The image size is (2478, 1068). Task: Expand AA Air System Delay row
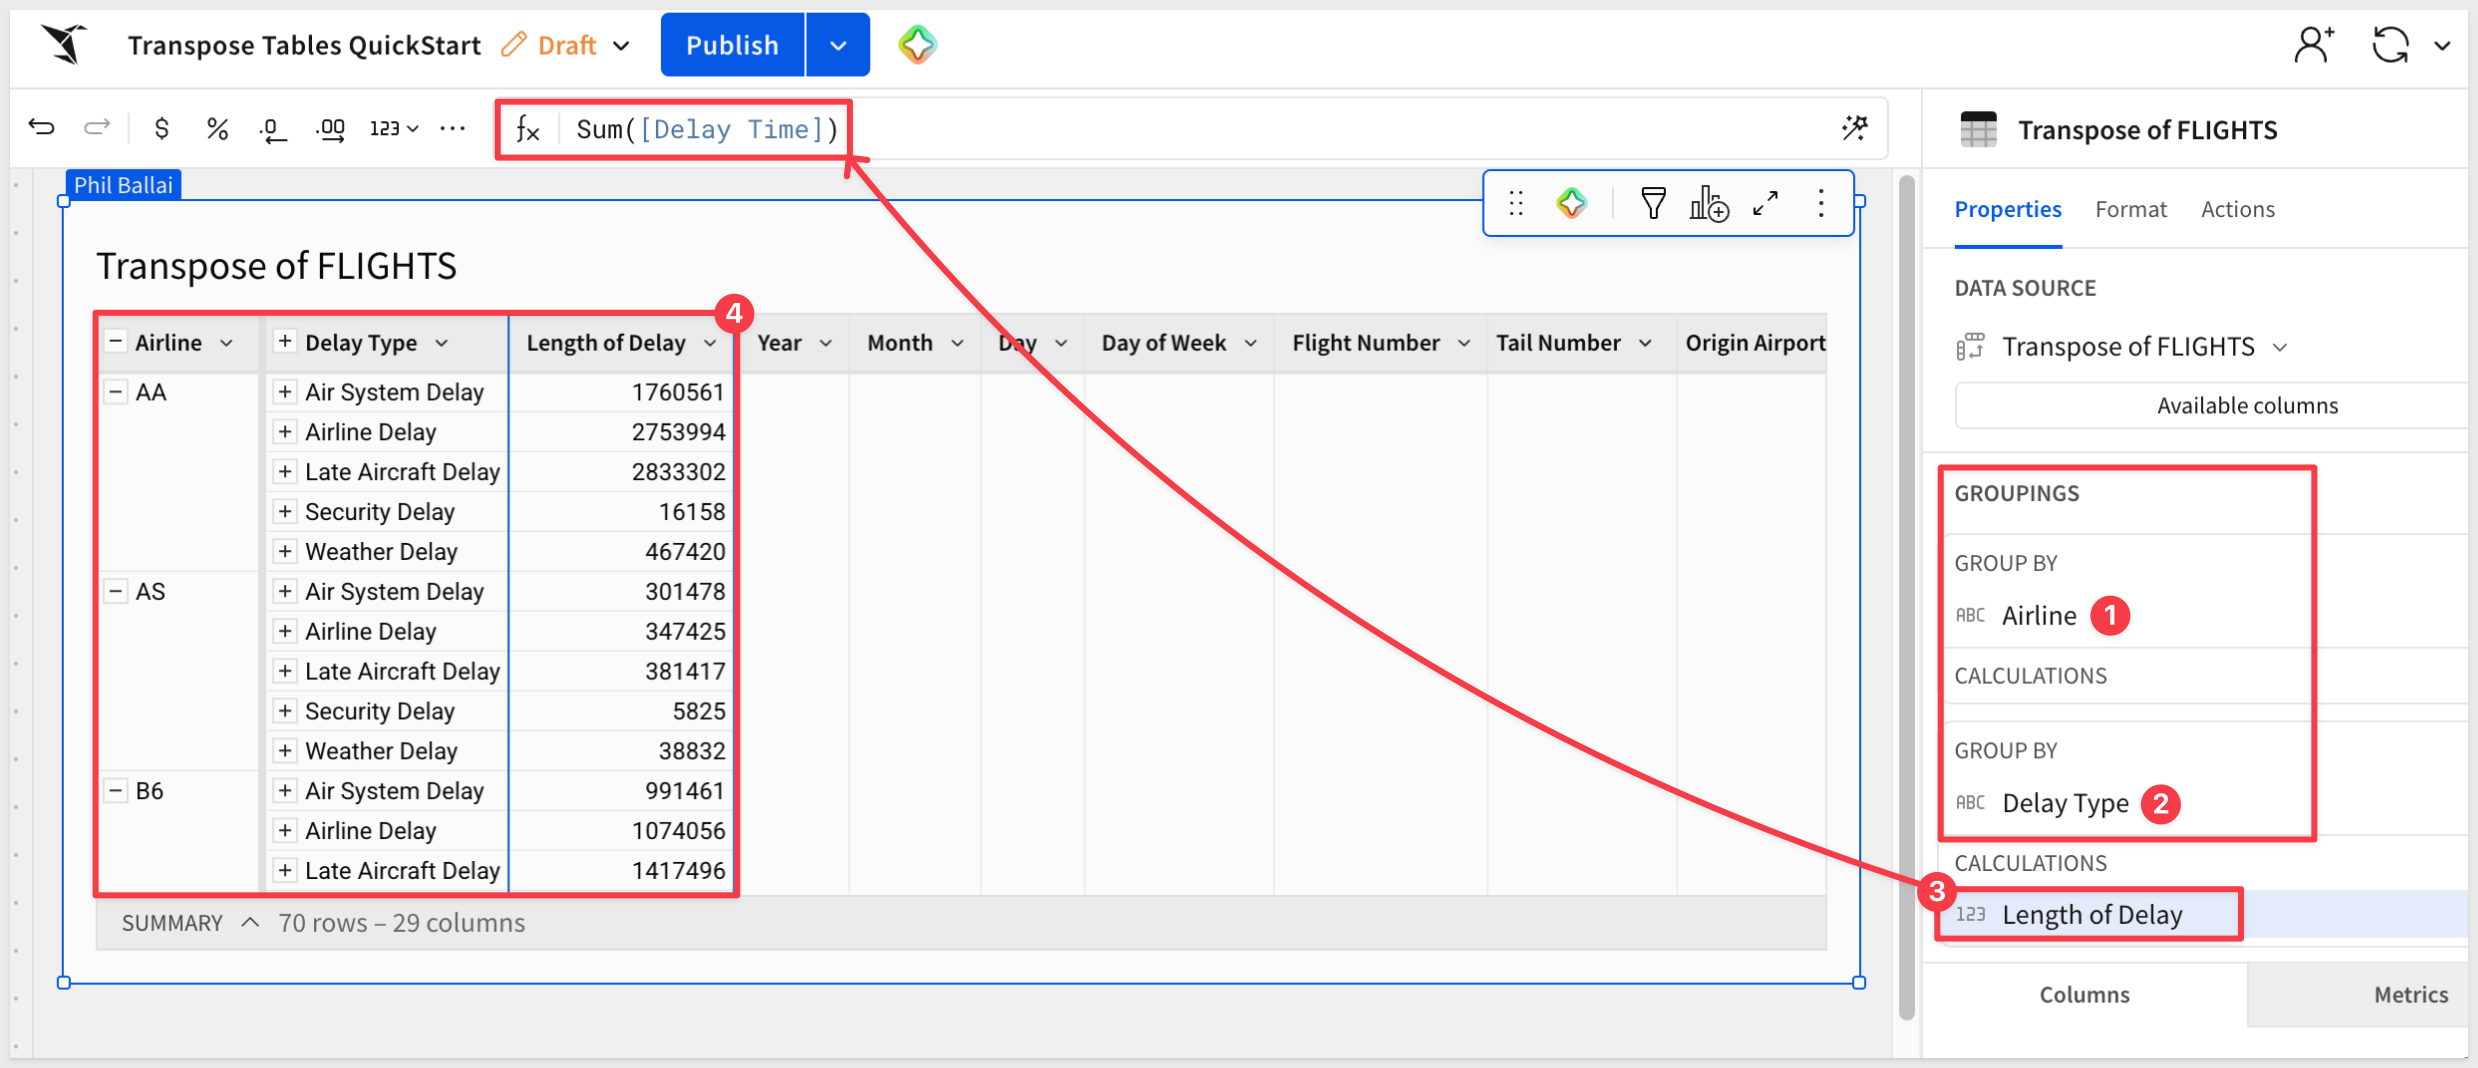point(285,392)
